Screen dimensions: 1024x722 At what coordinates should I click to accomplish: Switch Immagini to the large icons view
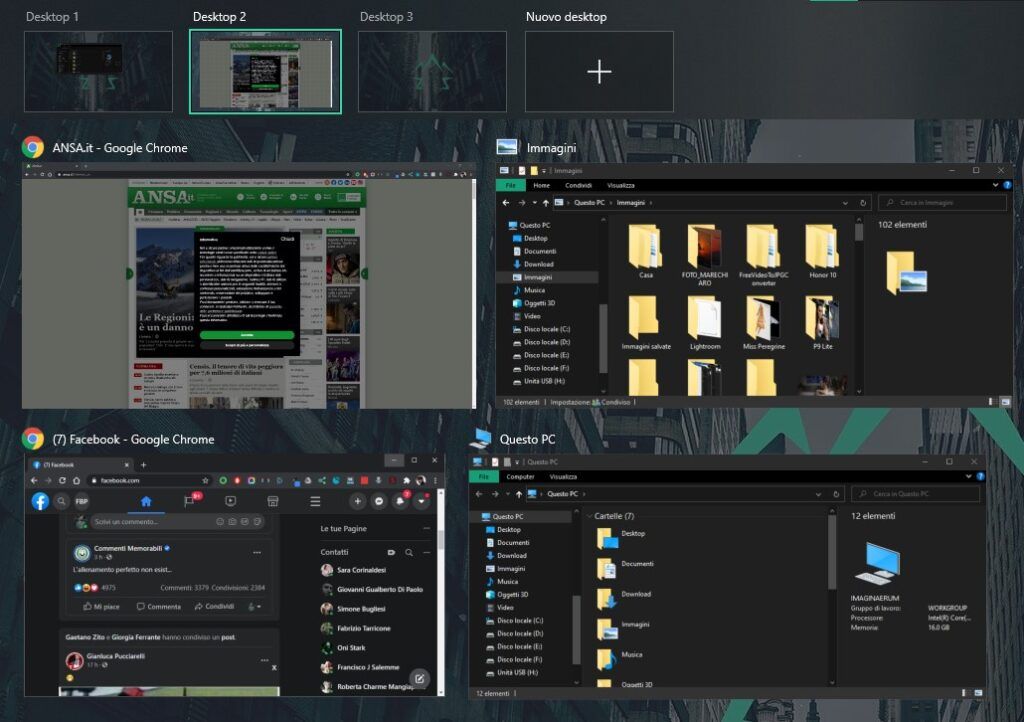[x=1005, y=402]
